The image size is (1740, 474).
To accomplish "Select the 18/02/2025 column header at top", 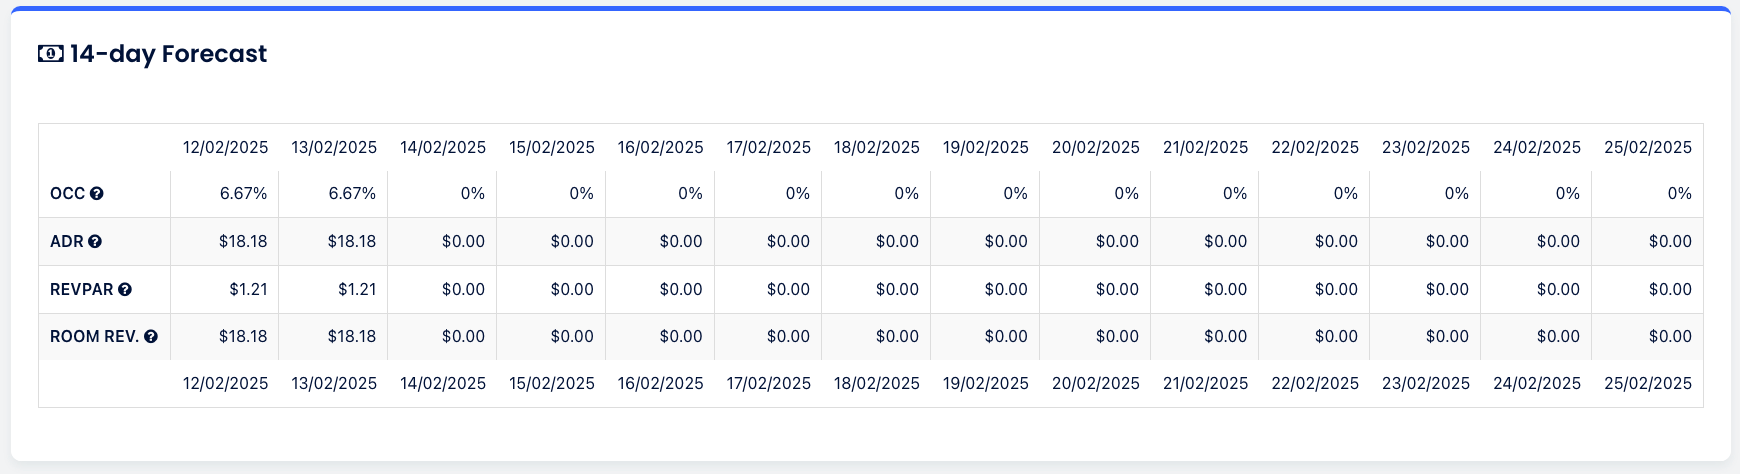I will pos(877,148).
